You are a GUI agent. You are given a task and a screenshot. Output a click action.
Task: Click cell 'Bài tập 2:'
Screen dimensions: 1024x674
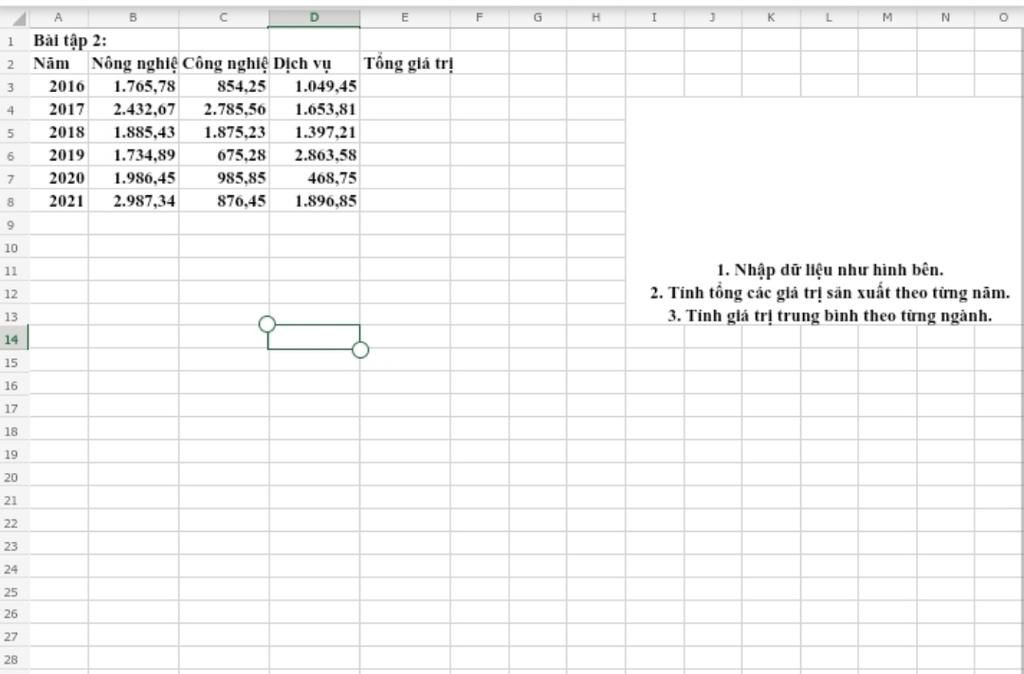click(59, 40)
